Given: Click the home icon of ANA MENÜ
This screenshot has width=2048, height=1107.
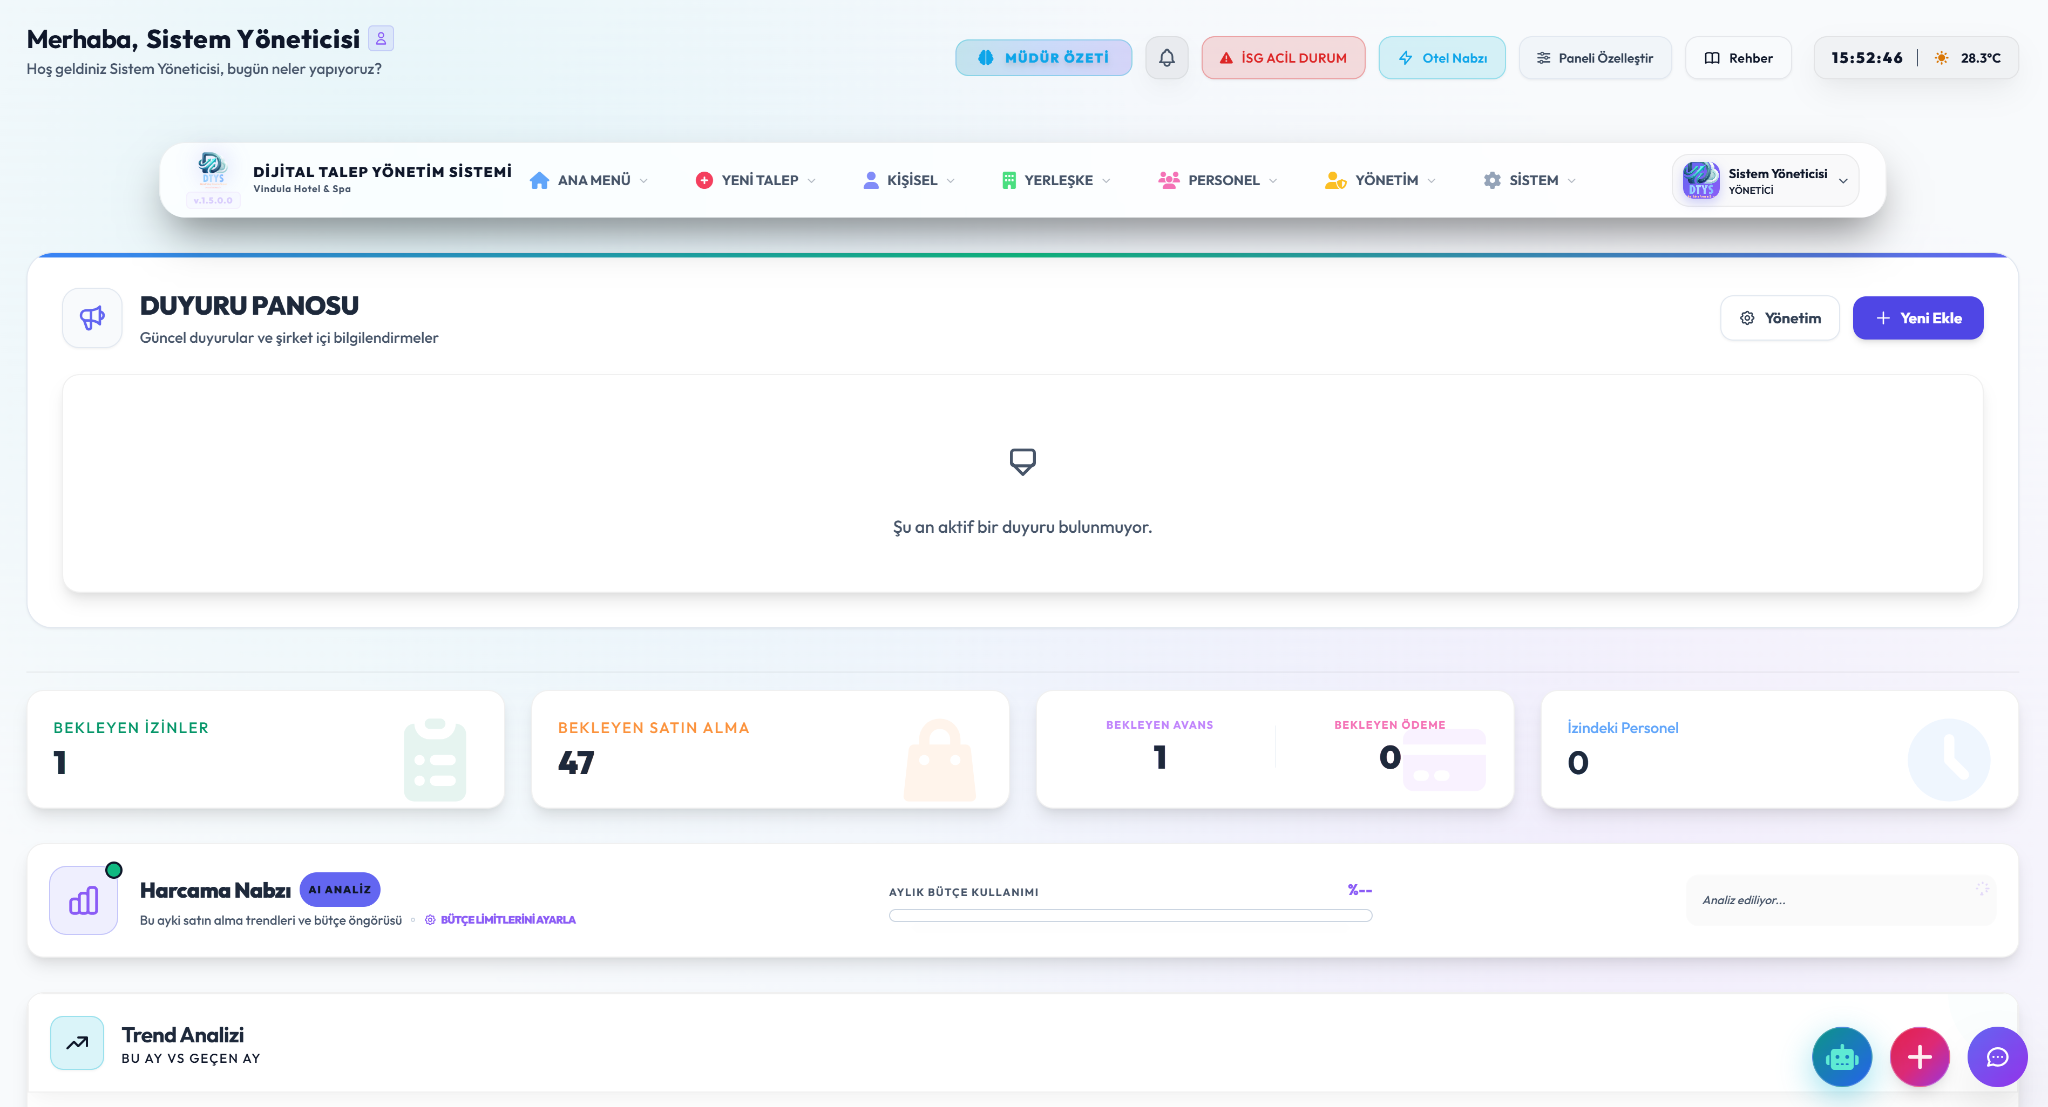Looking at the screenshot, I should (539, 180).
